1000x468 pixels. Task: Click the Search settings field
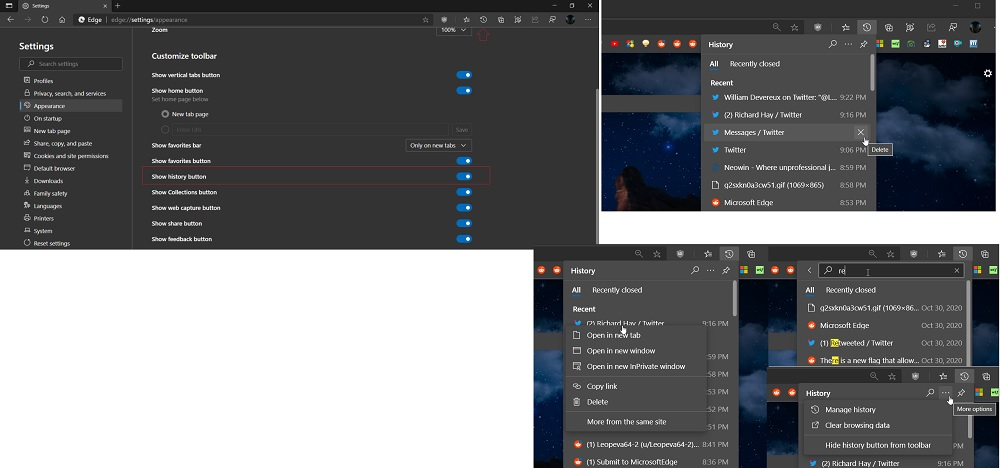[71, 64]
